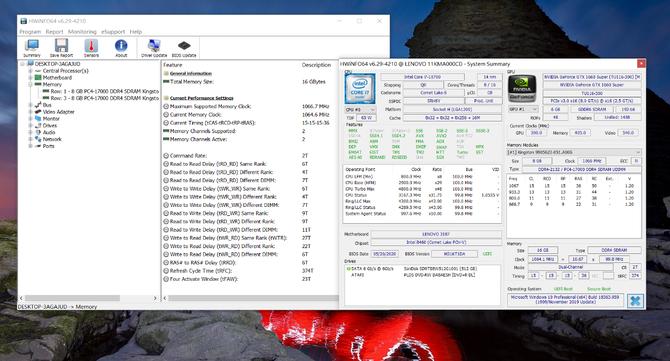Open the Report menu
670x361 pixels.
54,32
